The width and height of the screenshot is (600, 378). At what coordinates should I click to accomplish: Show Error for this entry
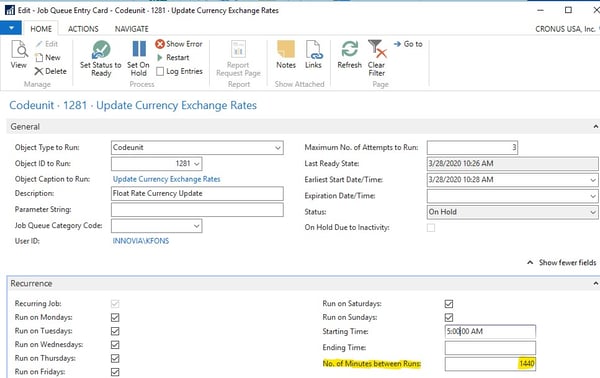click(x=179, y=44)
